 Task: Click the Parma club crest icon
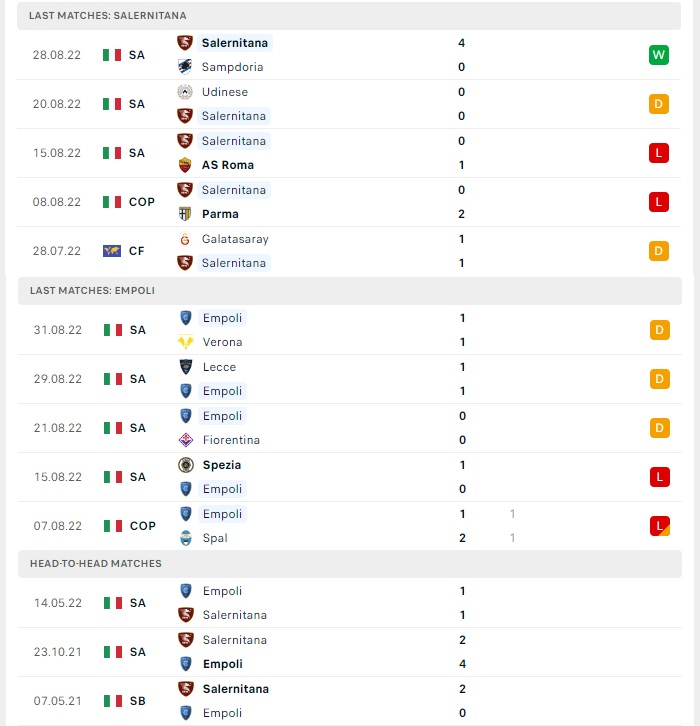tap(185, 214)
